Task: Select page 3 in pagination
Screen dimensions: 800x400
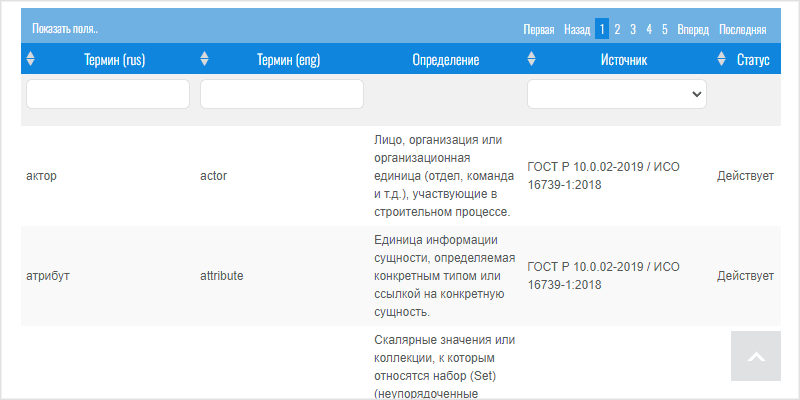Action: [633, 30]
